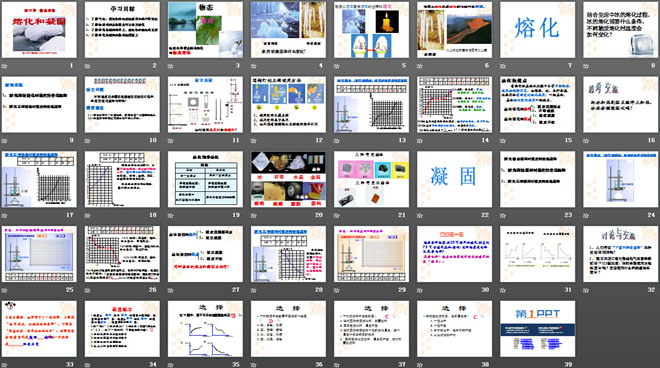Viewport: 660px width, 368px height.
Task: Click the star icon under slide 20
Action: (x=254, y=216)
